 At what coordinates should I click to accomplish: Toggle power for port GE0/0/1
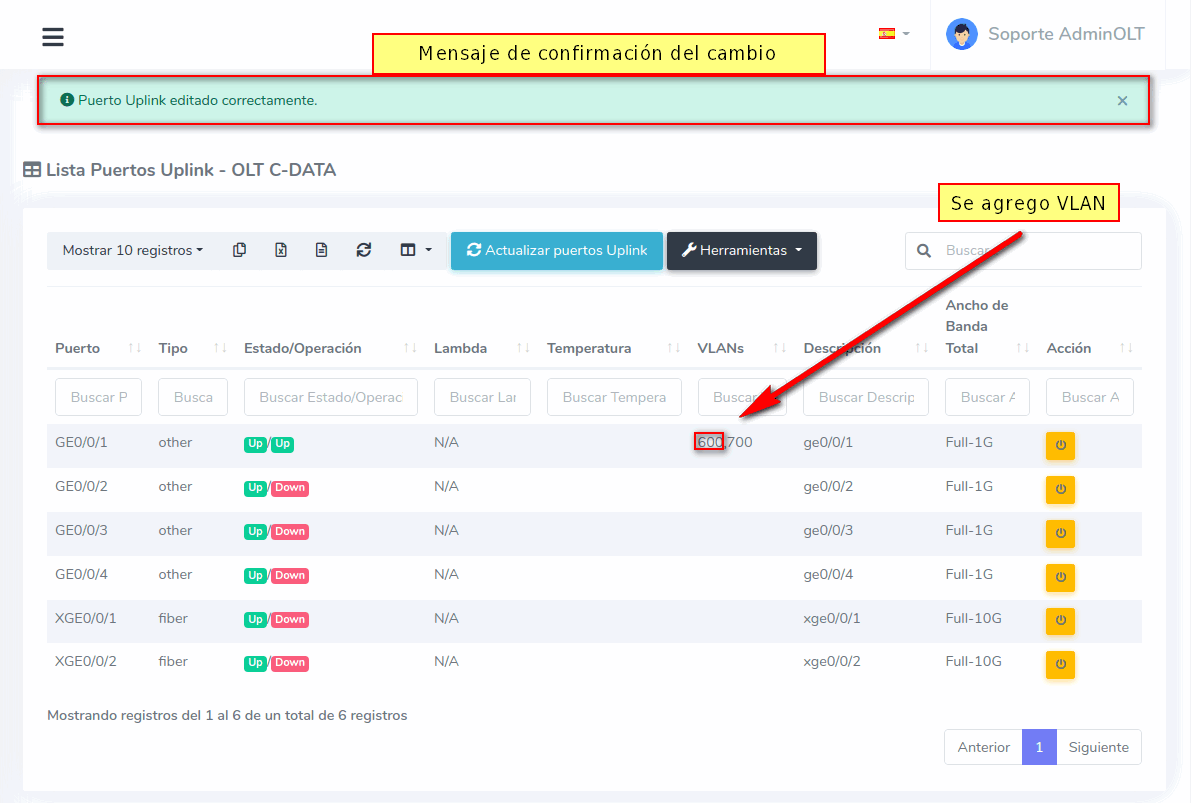[1060, 445]
